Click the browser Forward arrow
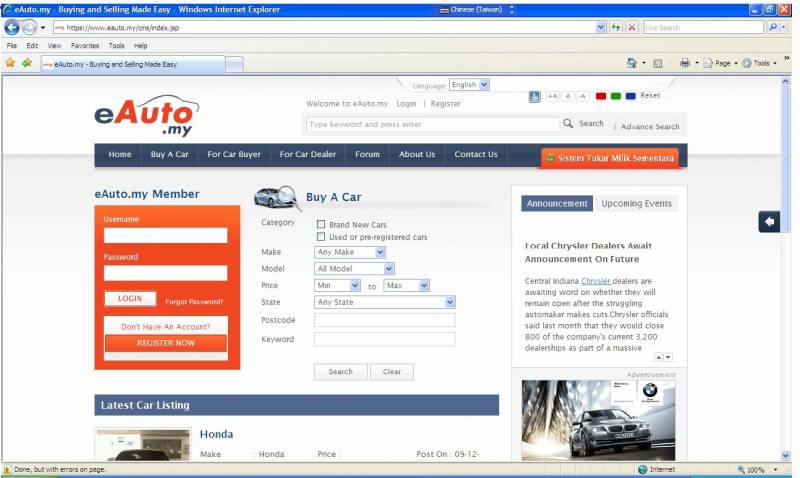Image resolution: width=800 pixels, height=478 pixels. [x=29, y=27]
